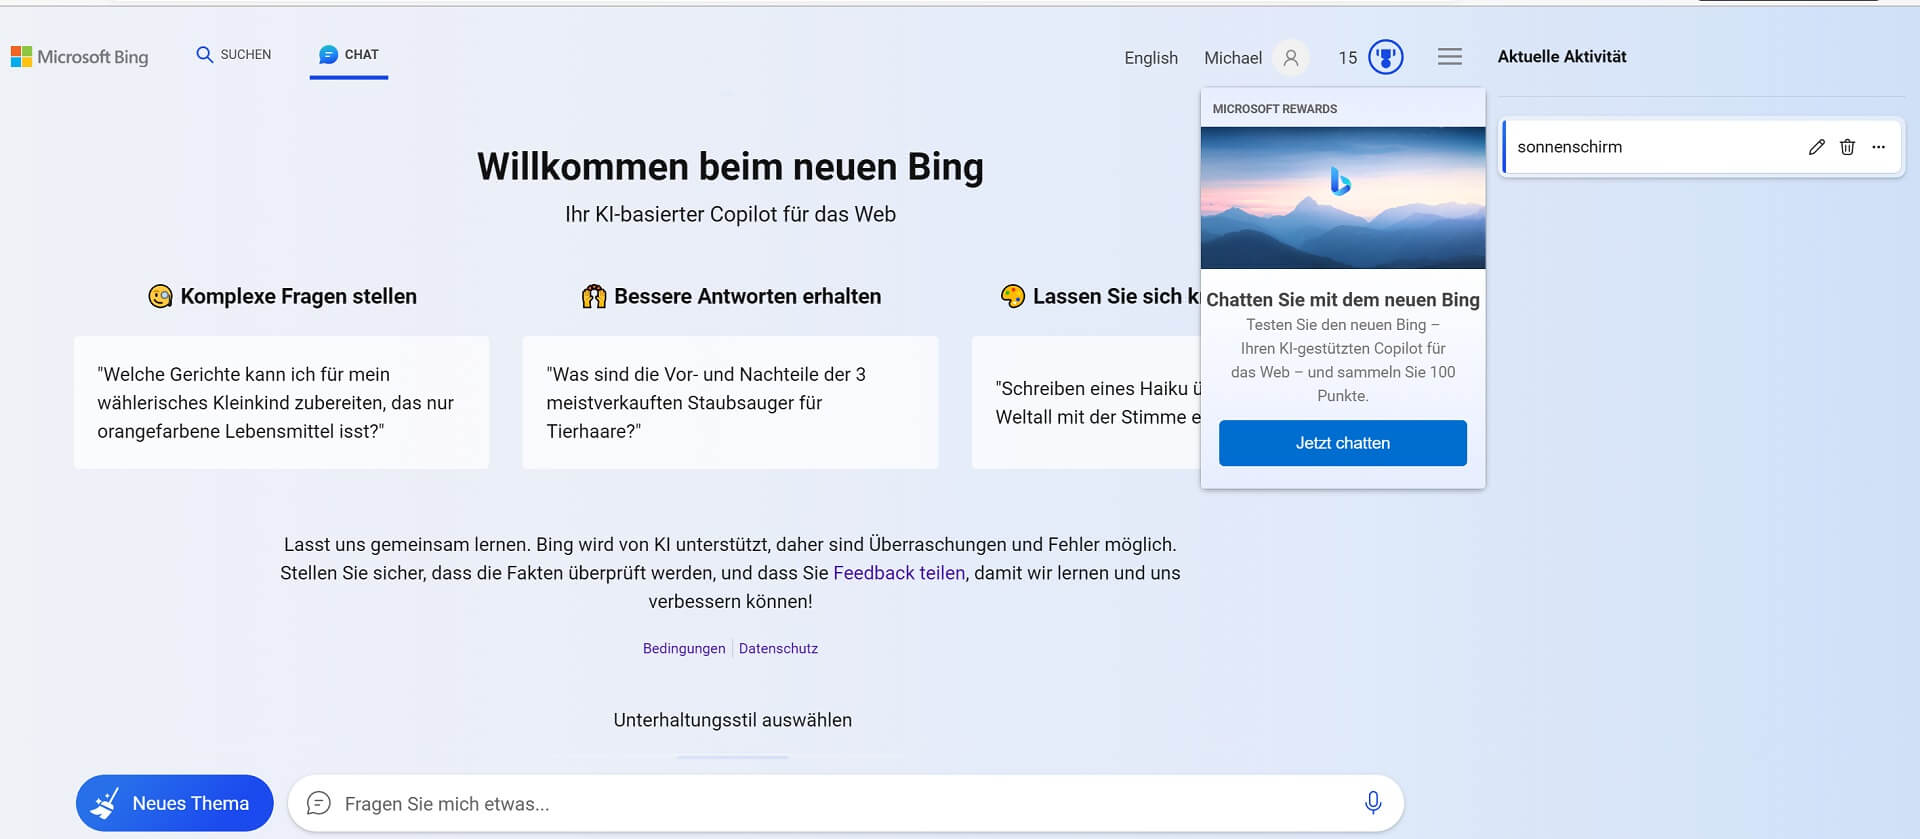This screenshot has height=839, width=1920.
Task: Open the Datenschutz privacy link
Action: click(778, 648)
